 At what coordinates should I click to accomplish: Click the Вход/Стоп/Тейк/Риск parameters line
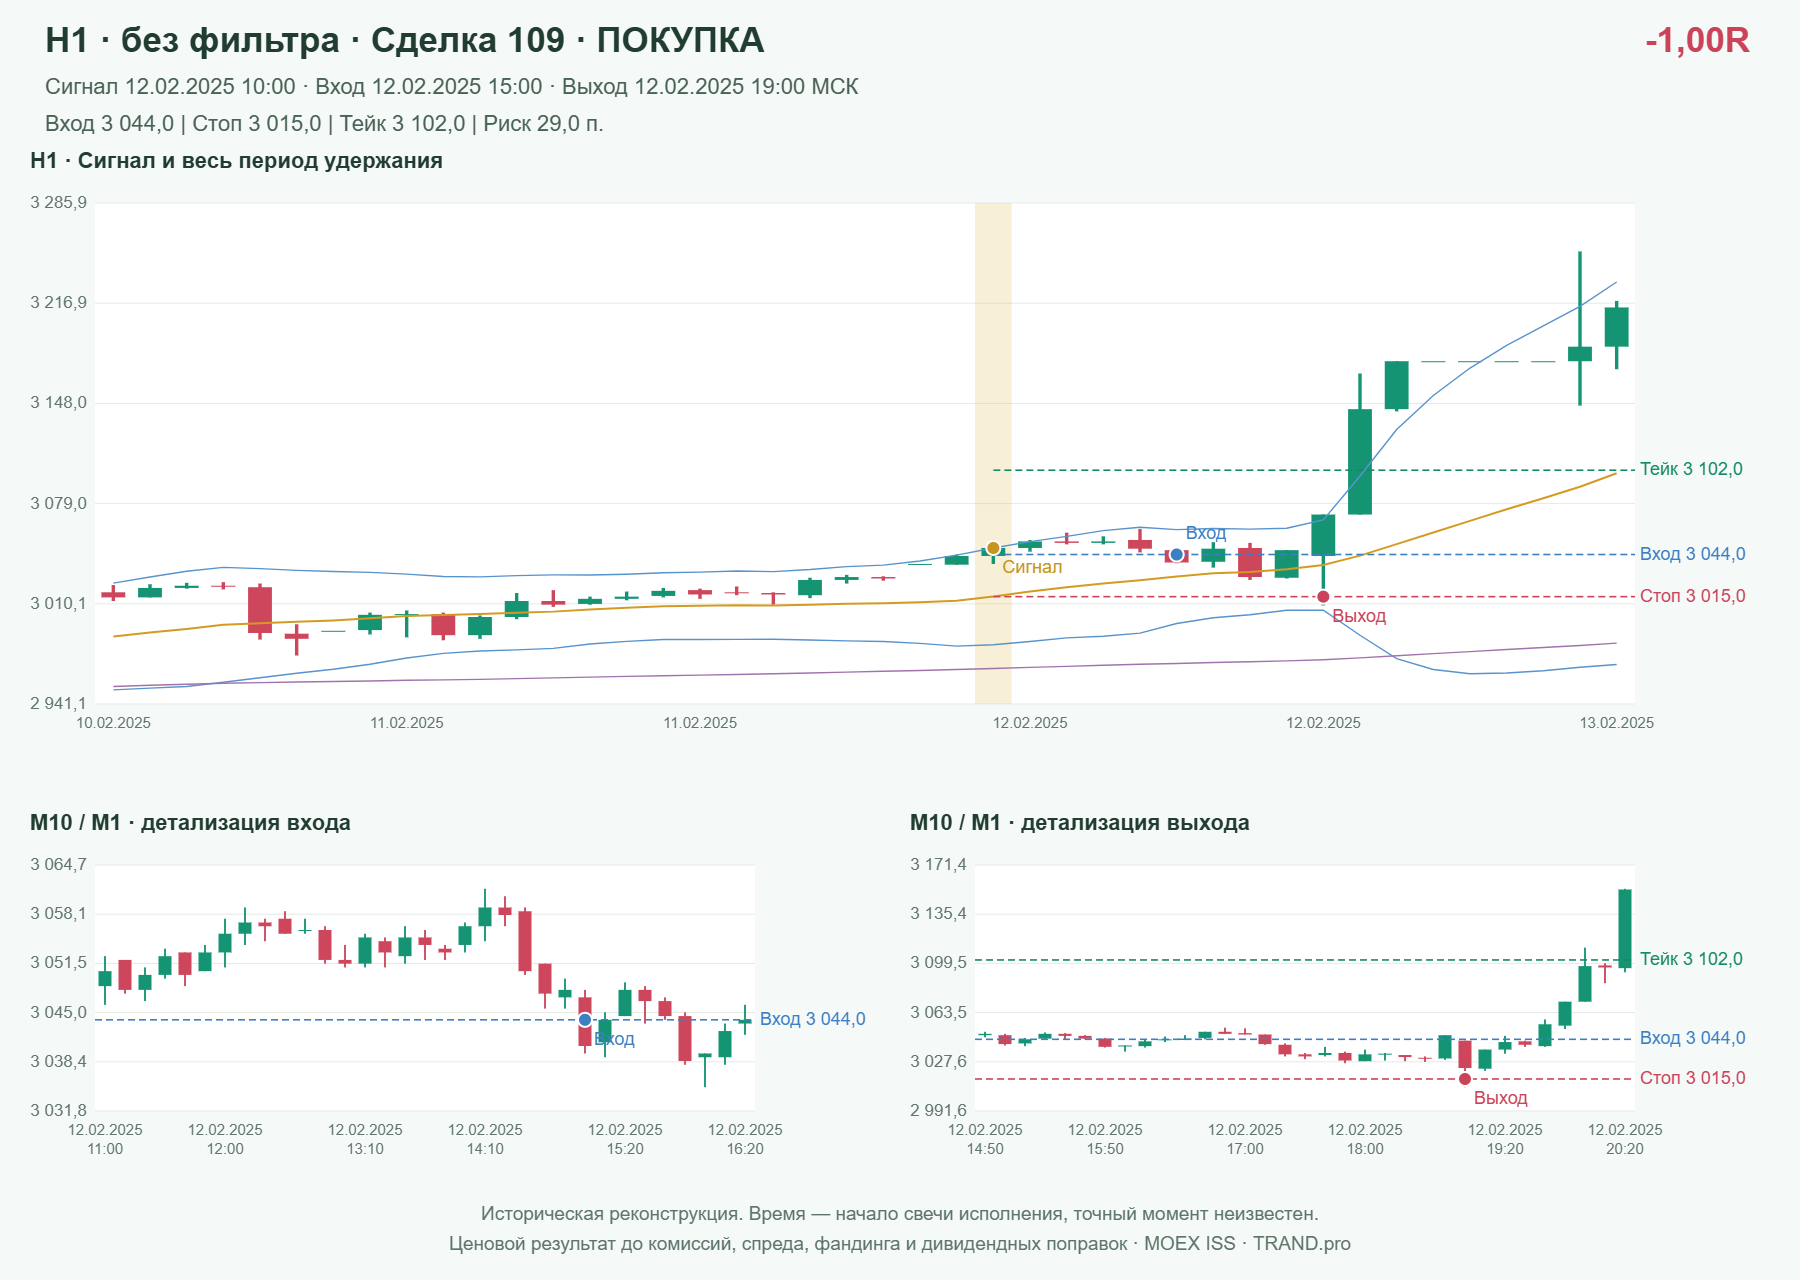point(324,124)
